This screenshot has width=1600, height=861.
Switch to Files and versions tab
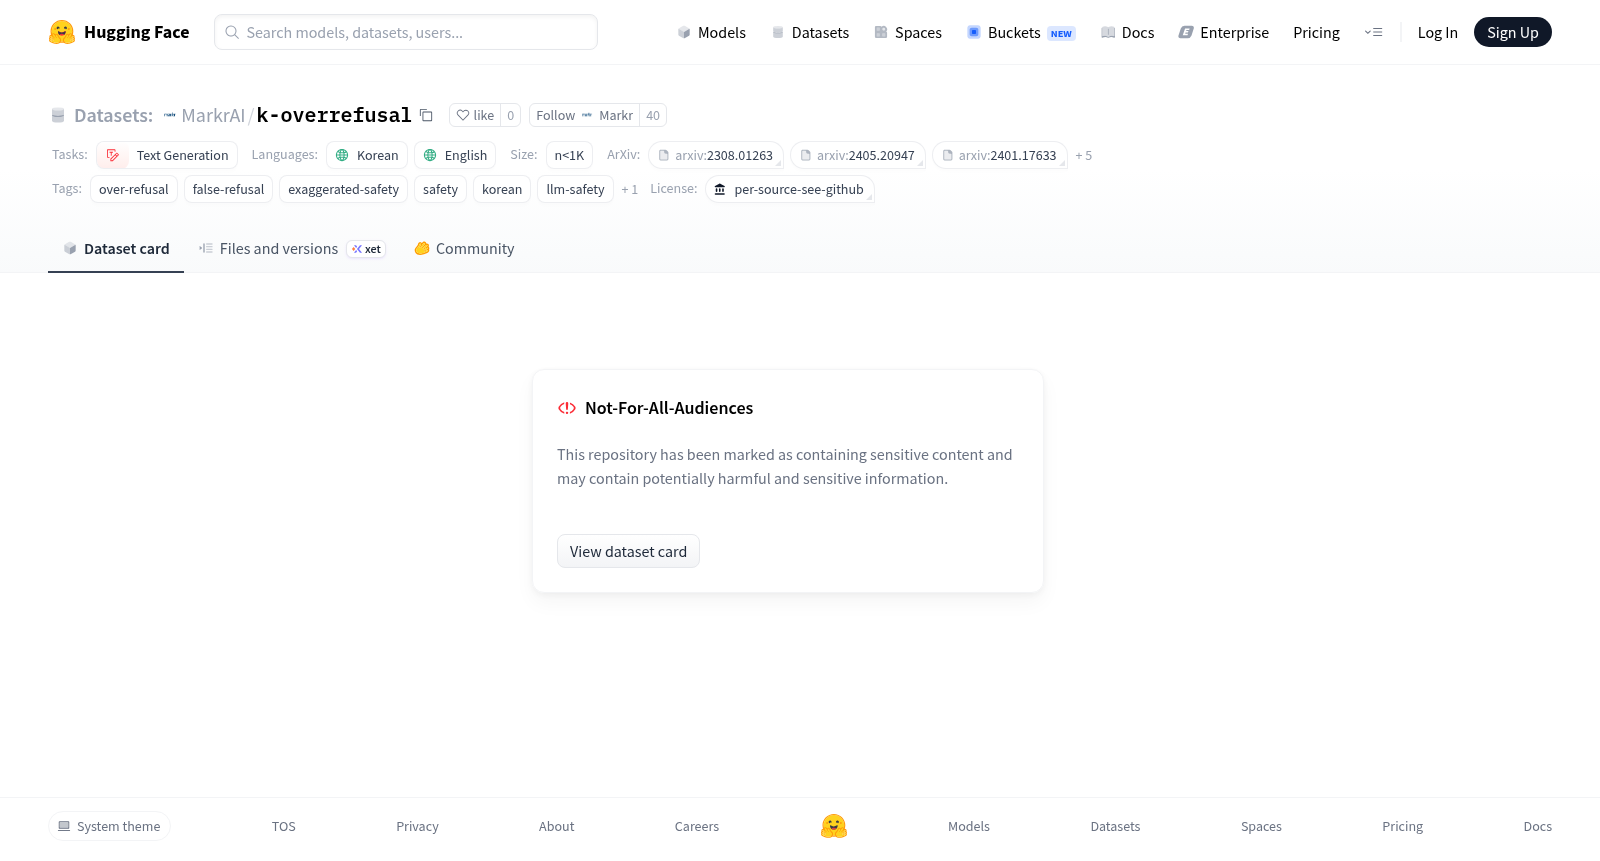coord(291,248)
